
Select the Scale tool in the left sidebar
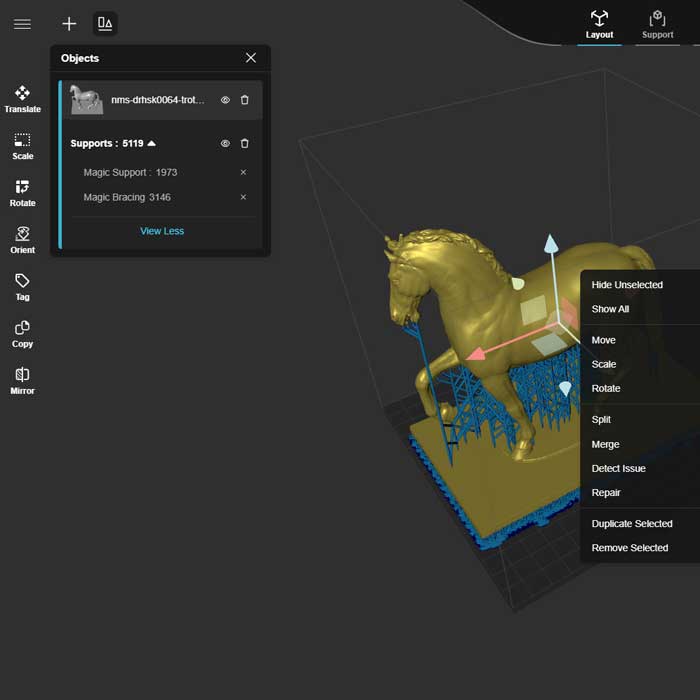(x=22, y=146)
